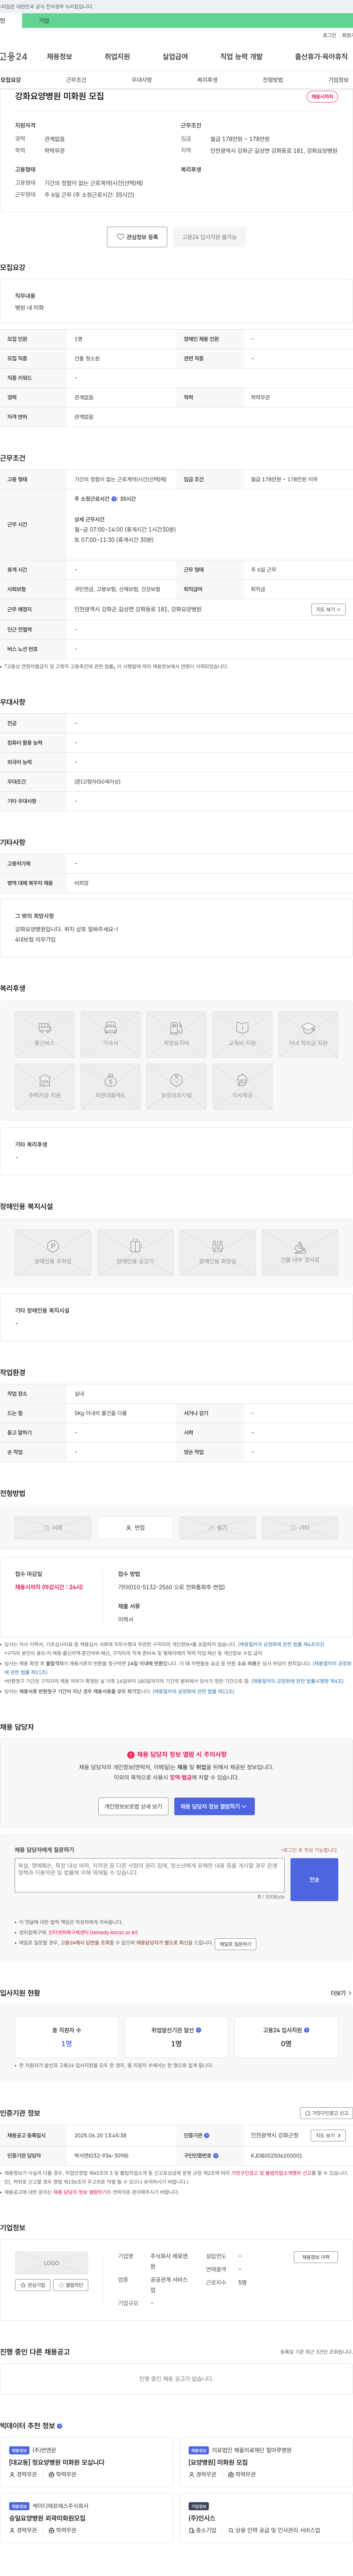Select the 복리후생 section tab
Image resolution: width=353 pixels, height=2576 pixels.
[x=207, y=80]
